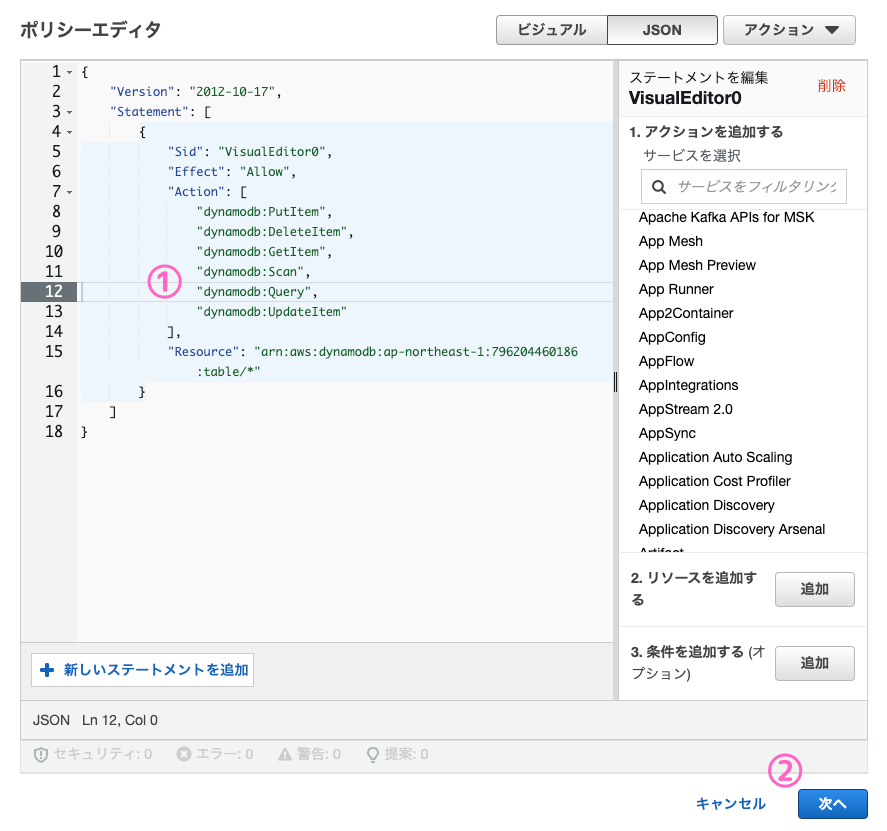Click the "Allow" effect value
The width and height of the screenshot is (887, 831).
264,172
